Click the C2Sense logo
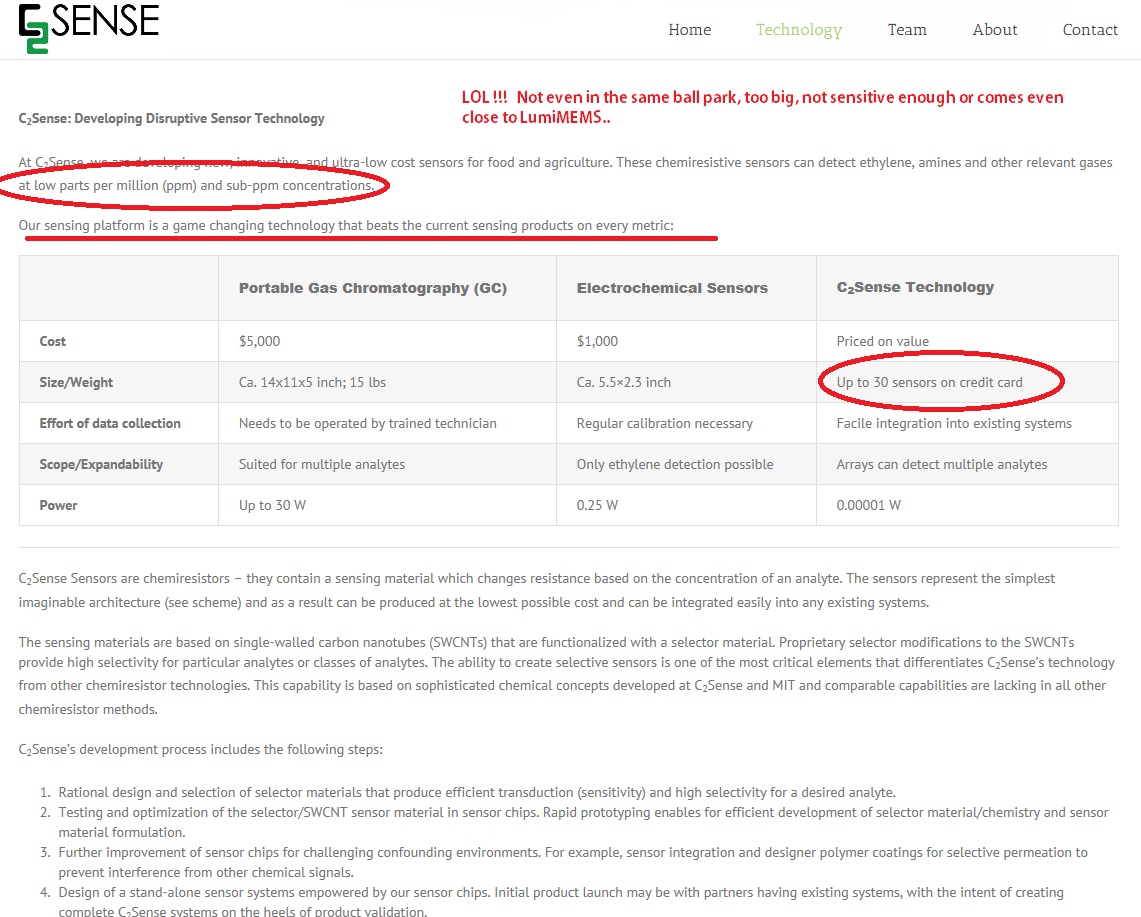This screenshot has width=1141, height=917. click(x=89, y=28)
